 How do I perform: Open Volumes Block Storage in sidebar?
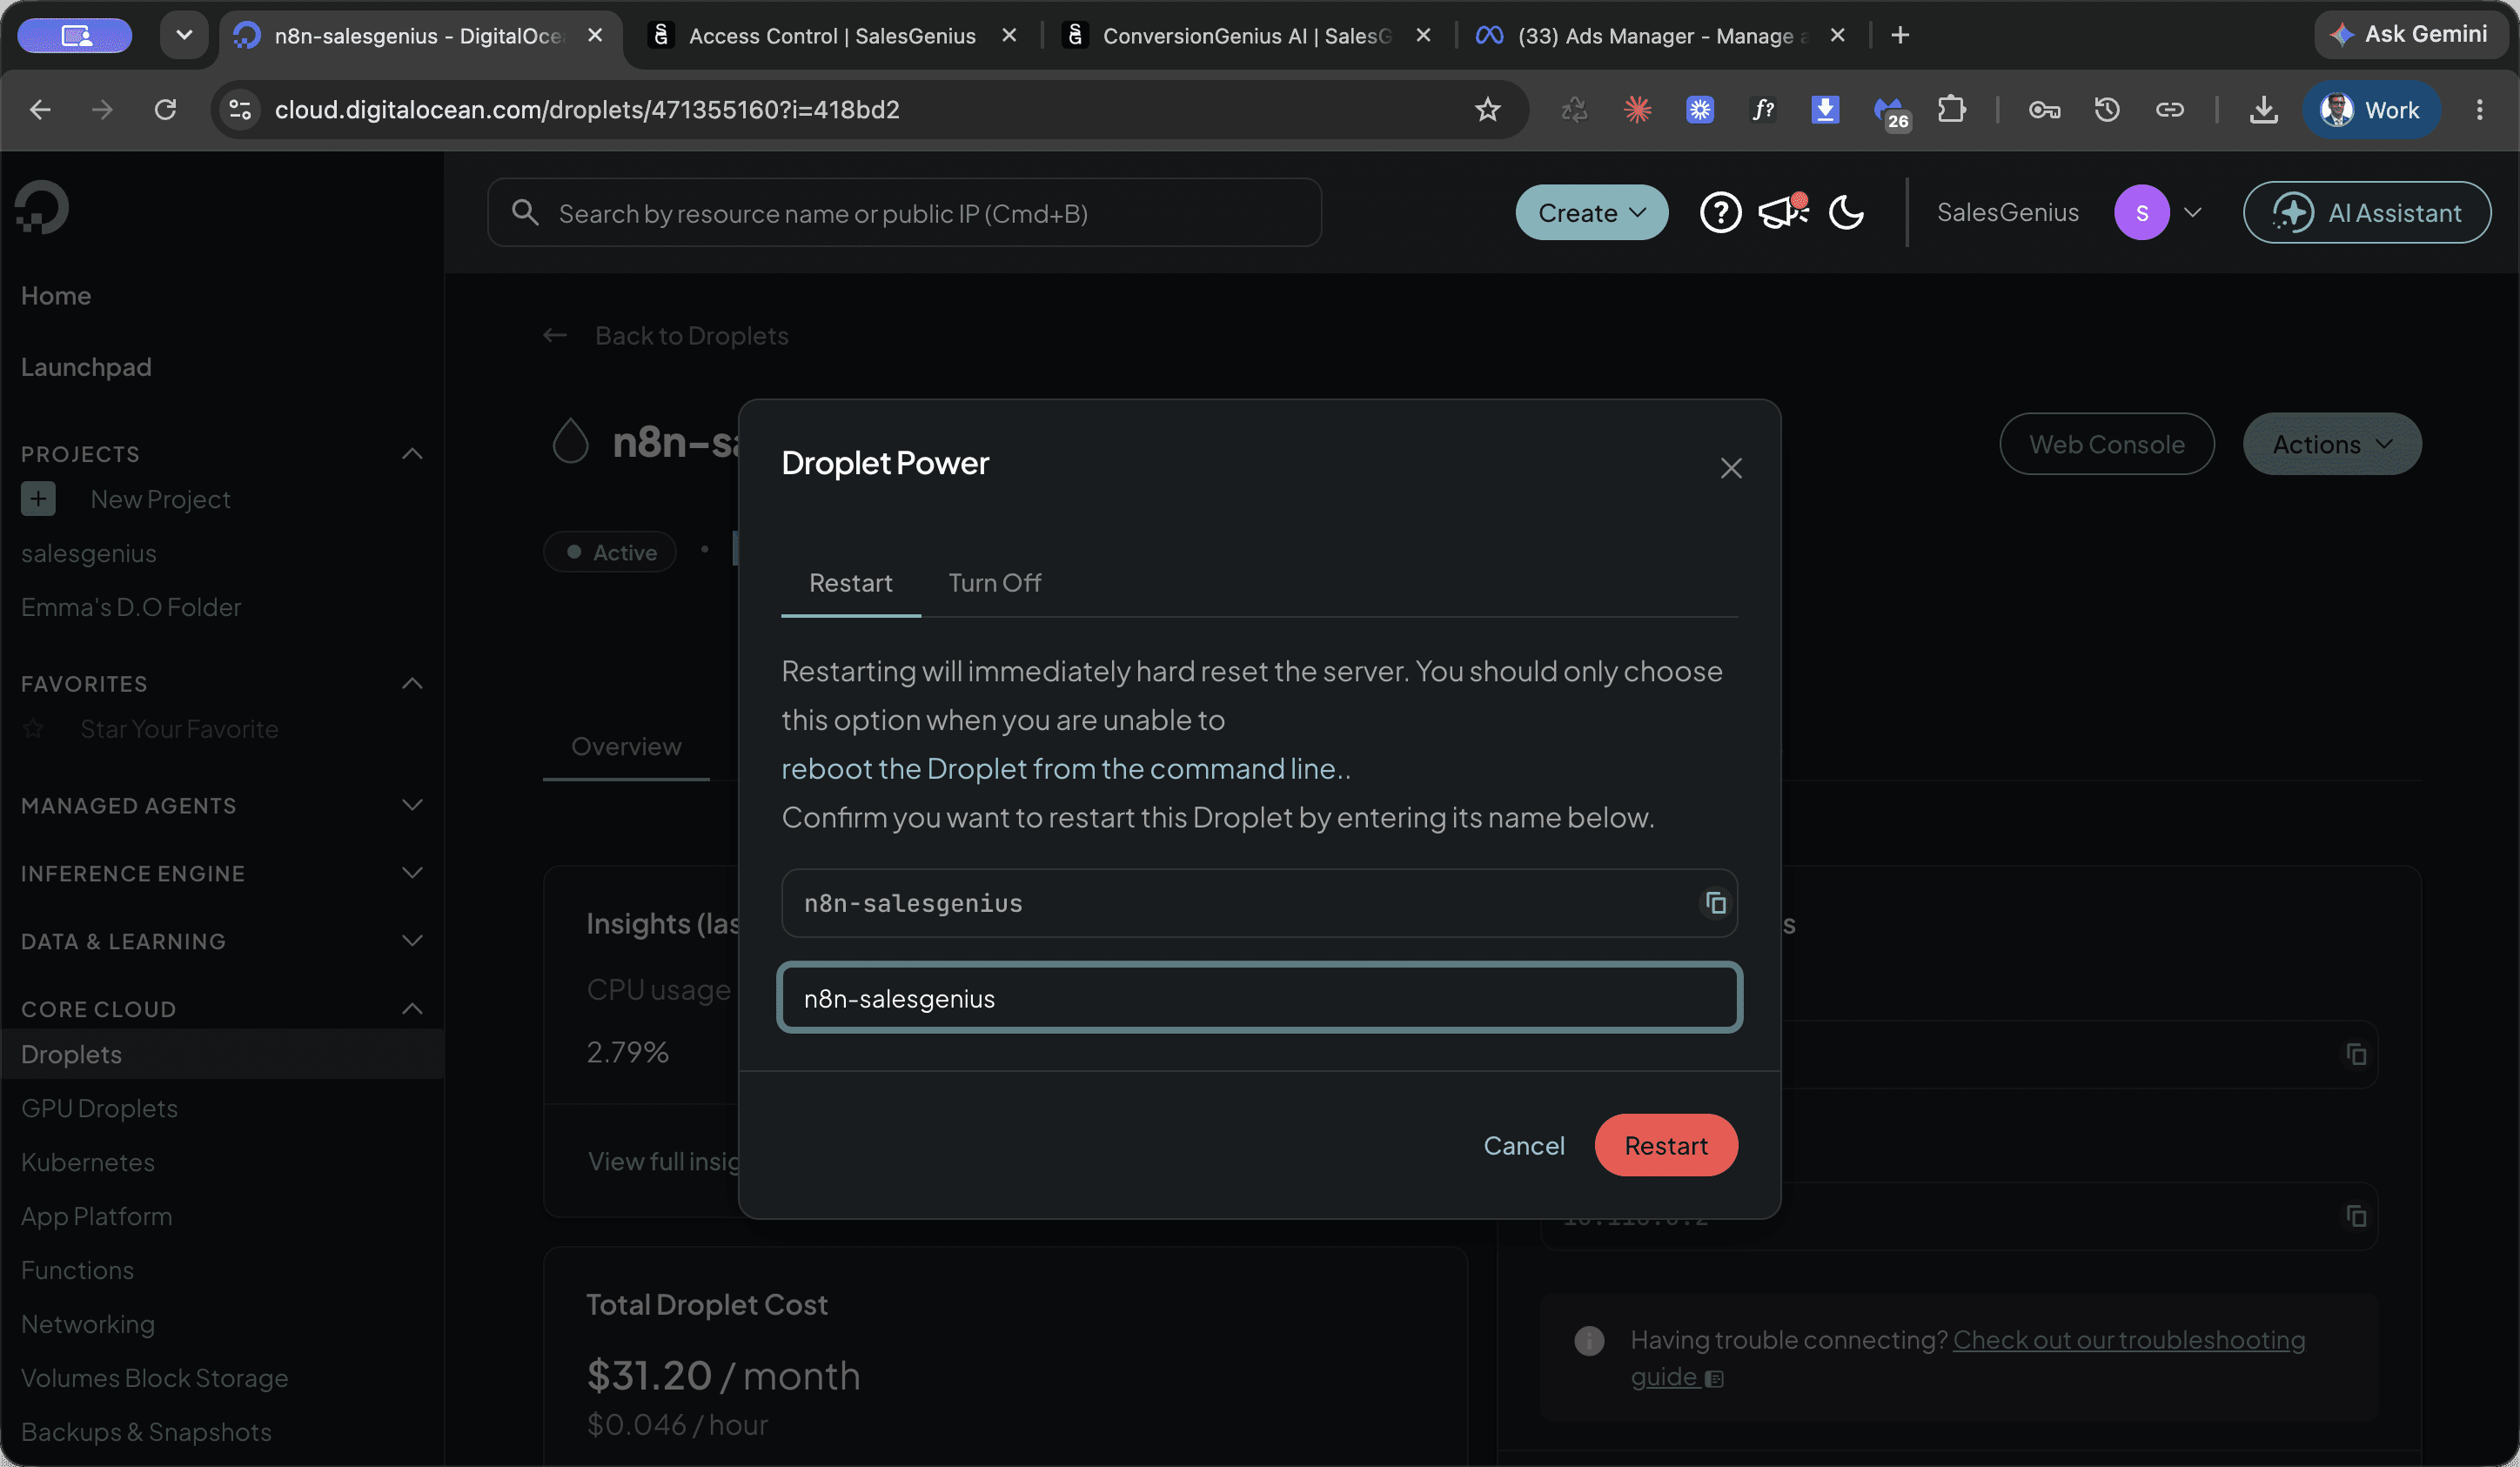154,1378
